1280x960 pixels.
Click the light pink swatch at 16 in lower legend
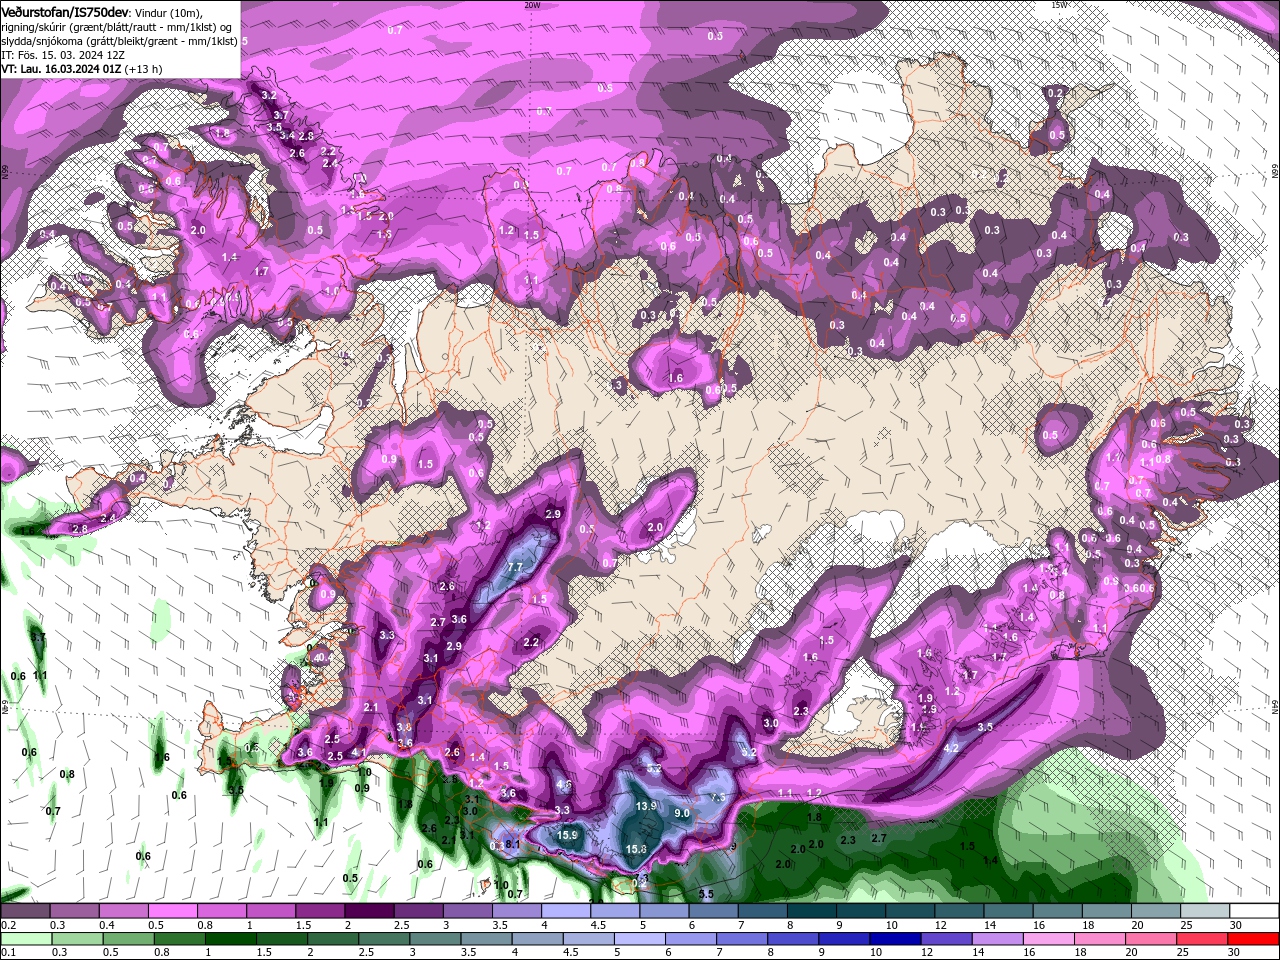[1048, 939]
